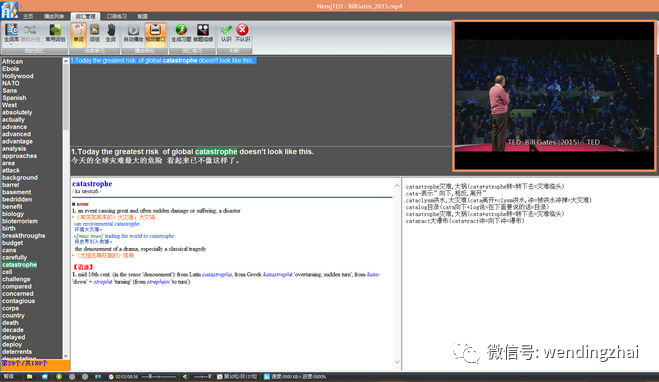The image size is (659, 382).
Task: Click the sentence counter icon in status bar
Action: [x=219, y=377]
